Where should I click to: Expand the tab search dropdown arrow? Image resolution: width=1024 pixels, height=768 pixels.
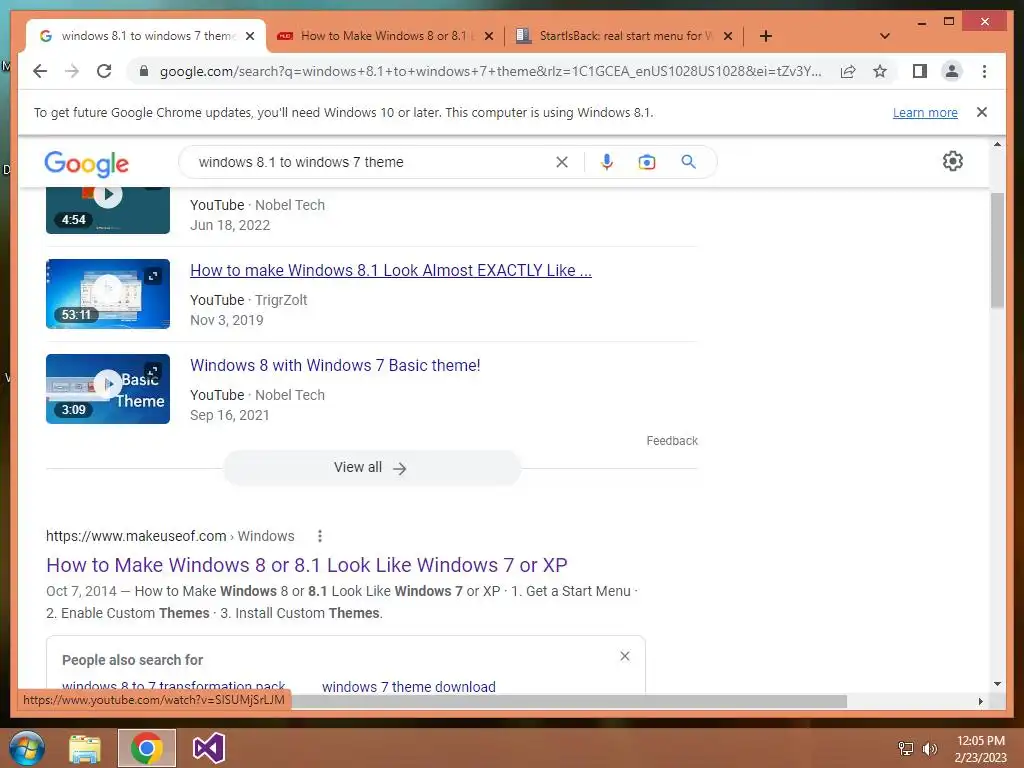click(885, 36)
